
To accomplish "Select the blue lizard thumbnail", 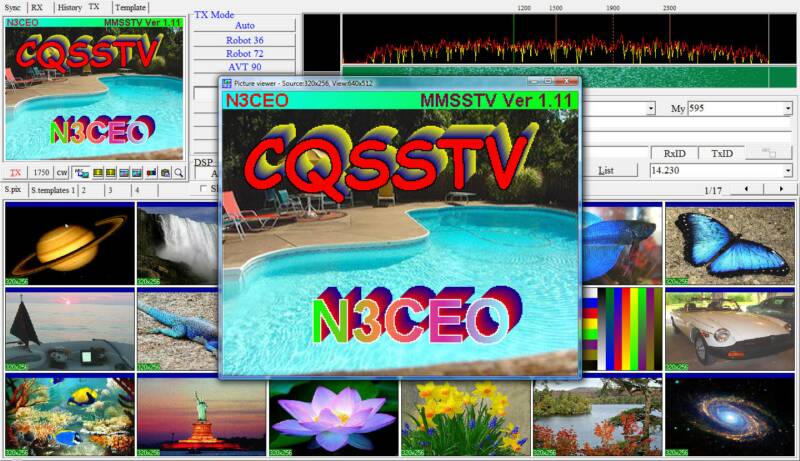I will pyautogui.click(x=178, y=329).
